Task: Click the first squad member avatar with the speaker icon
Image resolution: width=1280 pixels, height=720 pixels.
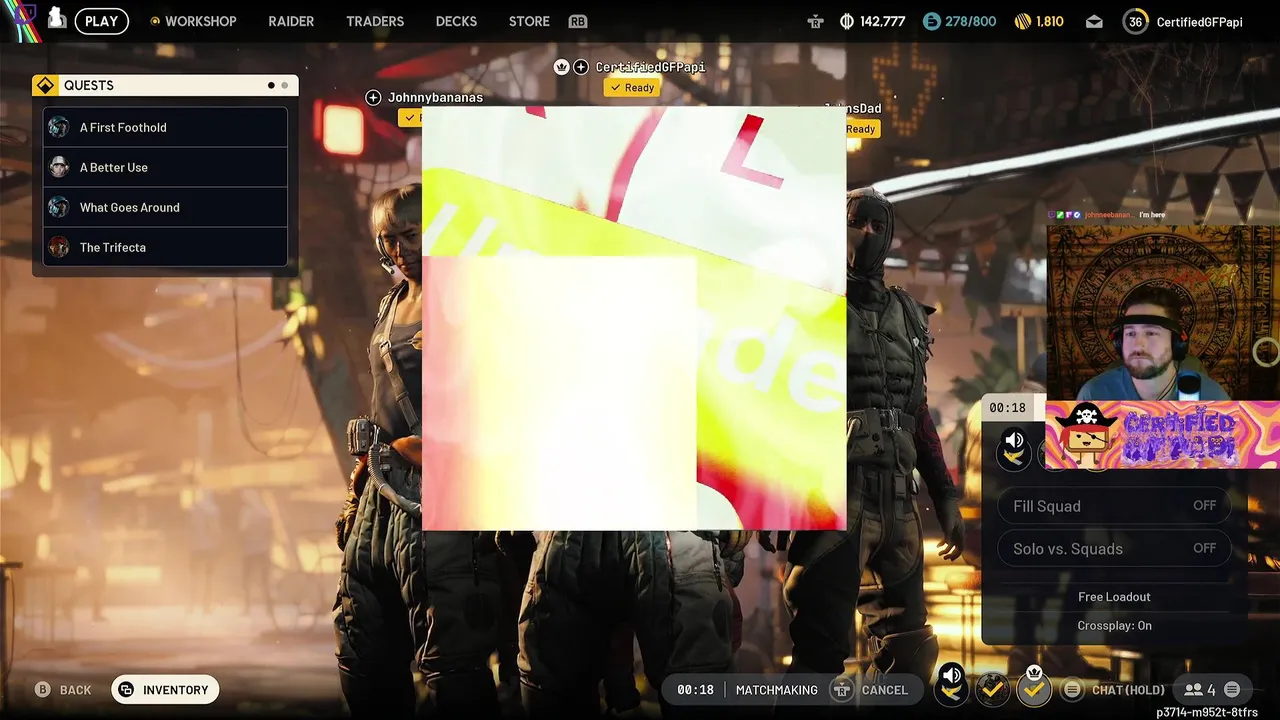Action: pyautogui.click(x=952, y=685)
